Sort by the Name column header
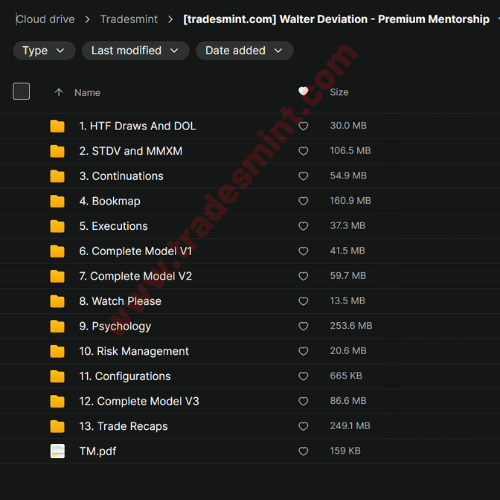 click(x=87, y=93)
